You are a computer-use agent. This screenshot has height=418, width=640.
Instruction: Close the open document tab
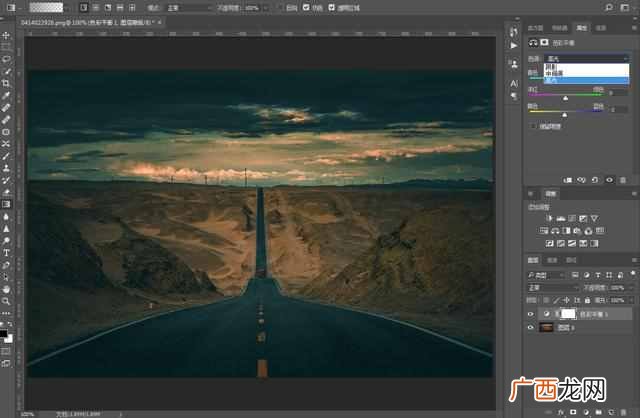[160, 22]
